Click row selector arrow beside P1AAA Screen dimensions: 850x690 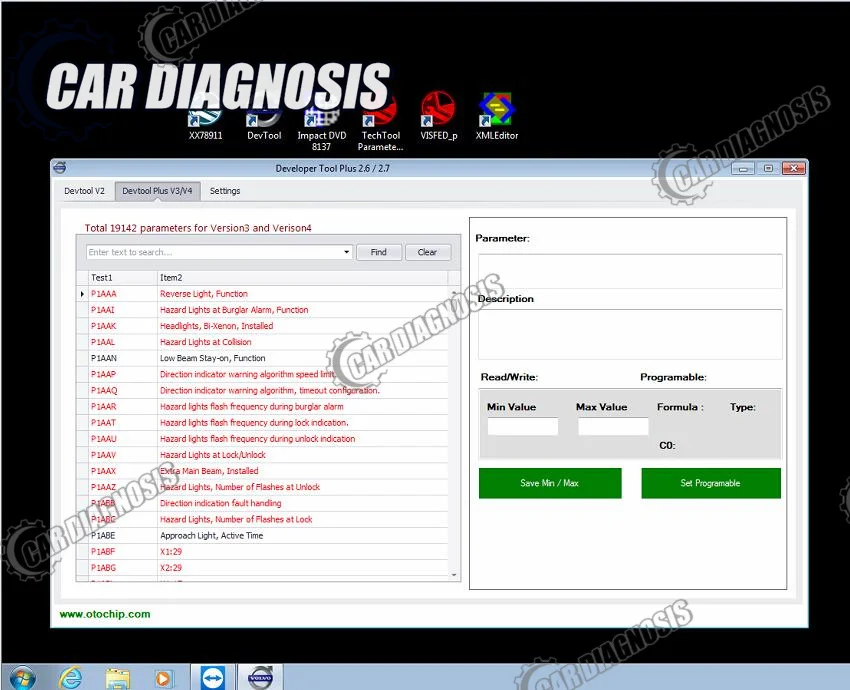coord(82,294)
